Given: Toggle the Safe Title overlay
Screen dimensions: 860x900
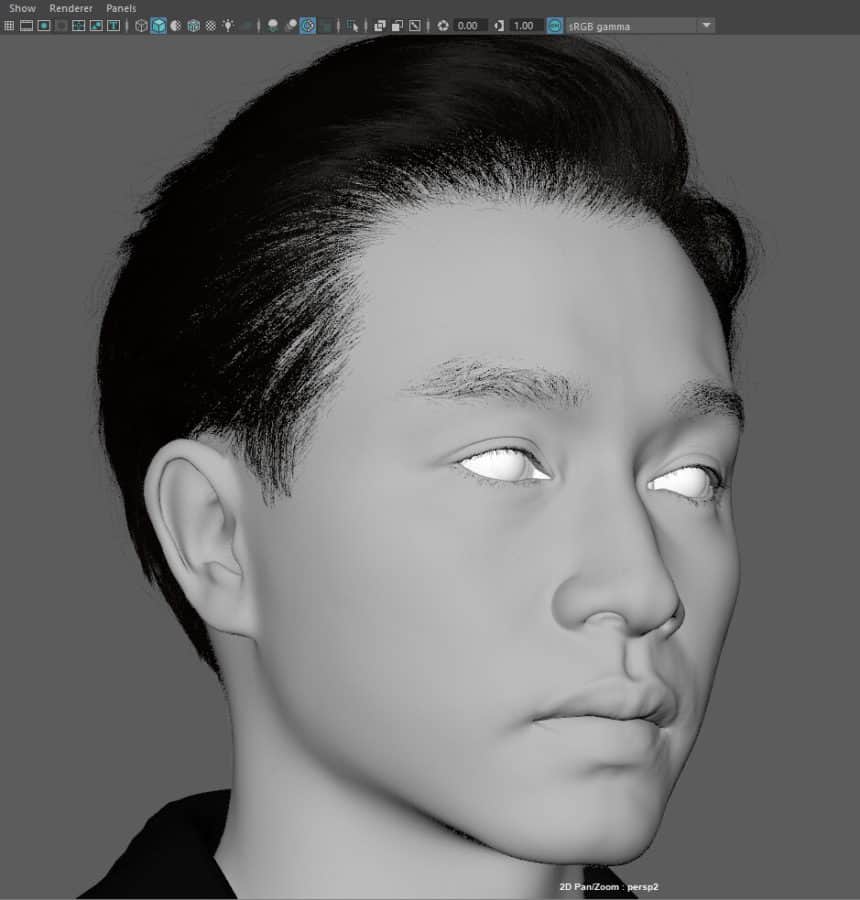Looking at the screenshot, I should coord(113,26).
